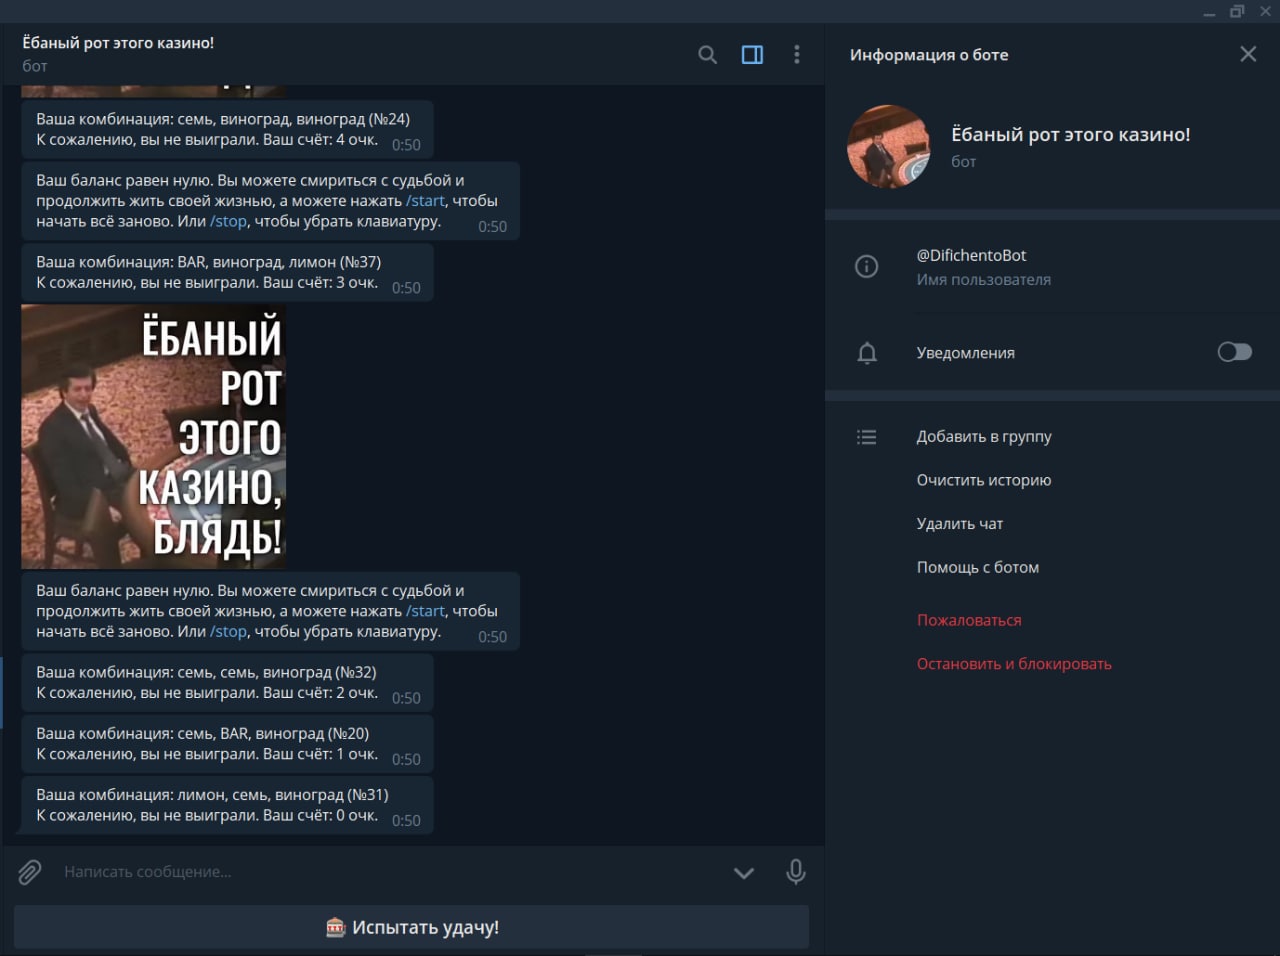
Task: Select Удалить чат
Action: pyautogui.click(x=960, y=524)
